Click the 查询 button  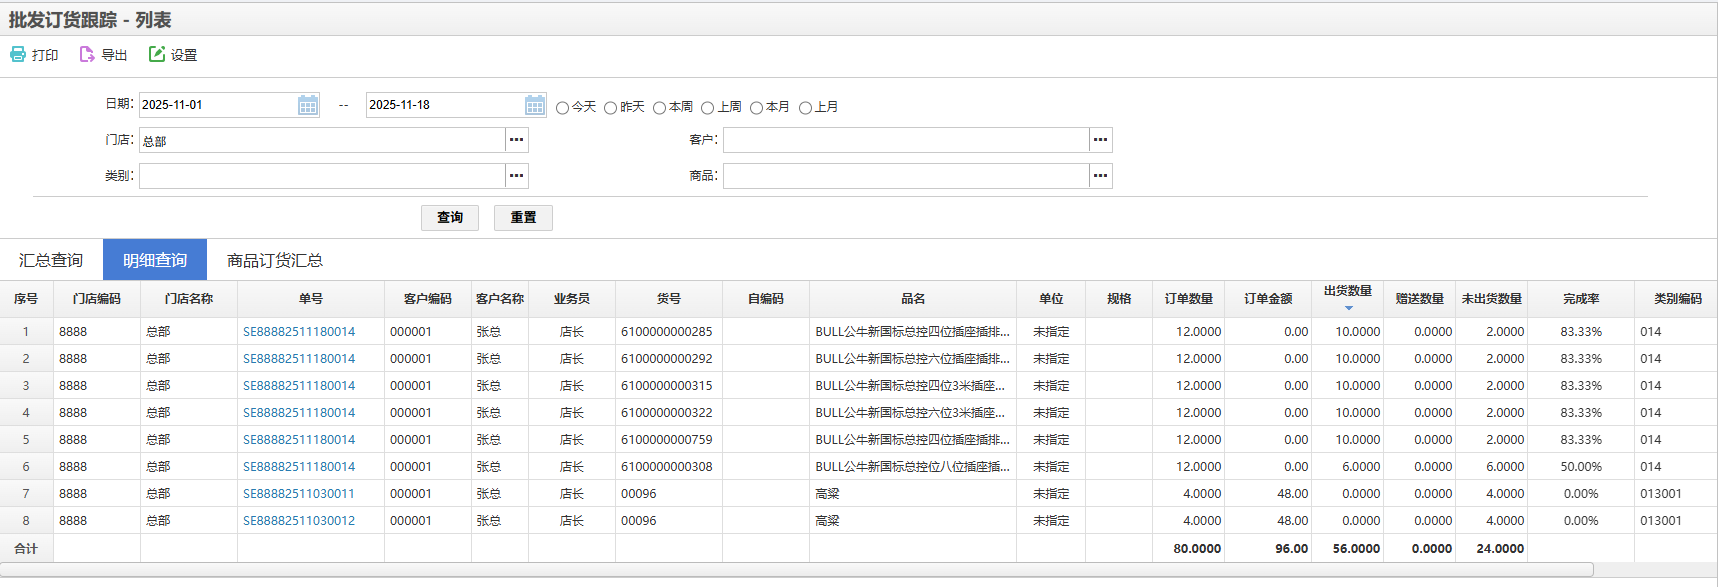450,218
